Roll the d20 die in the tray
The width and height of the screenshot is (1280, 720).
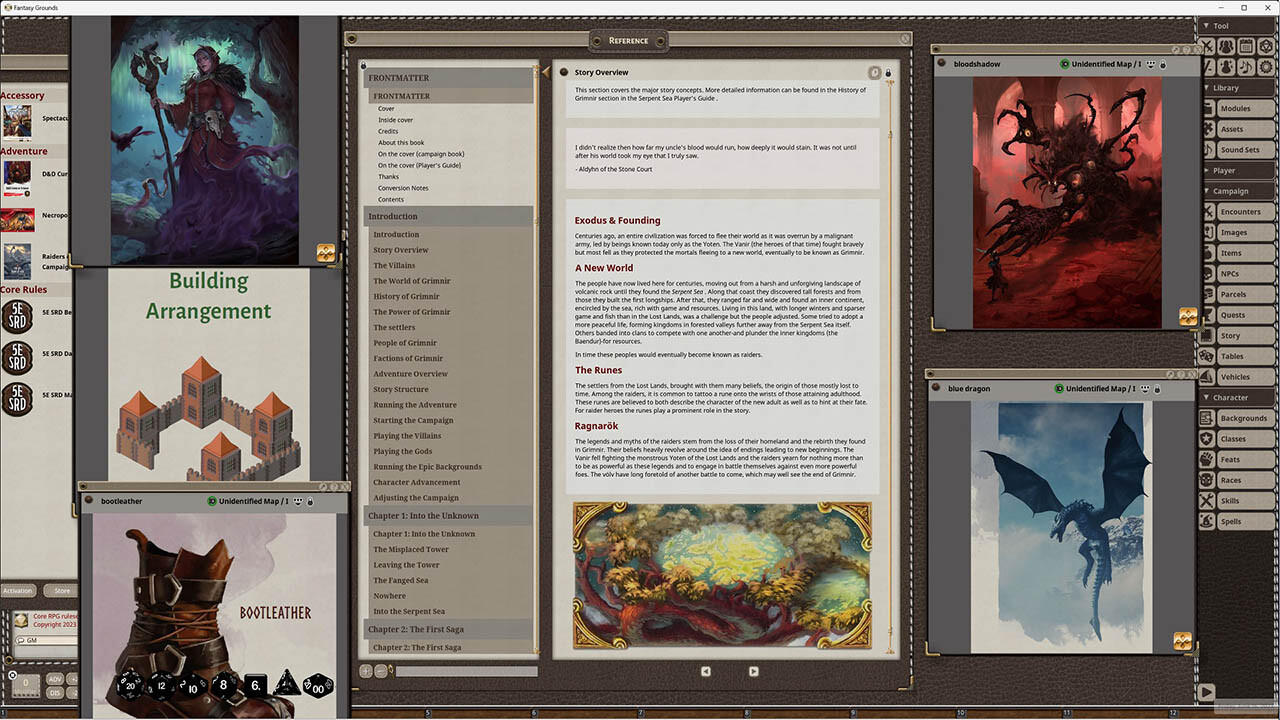click(x=130, y=687)
